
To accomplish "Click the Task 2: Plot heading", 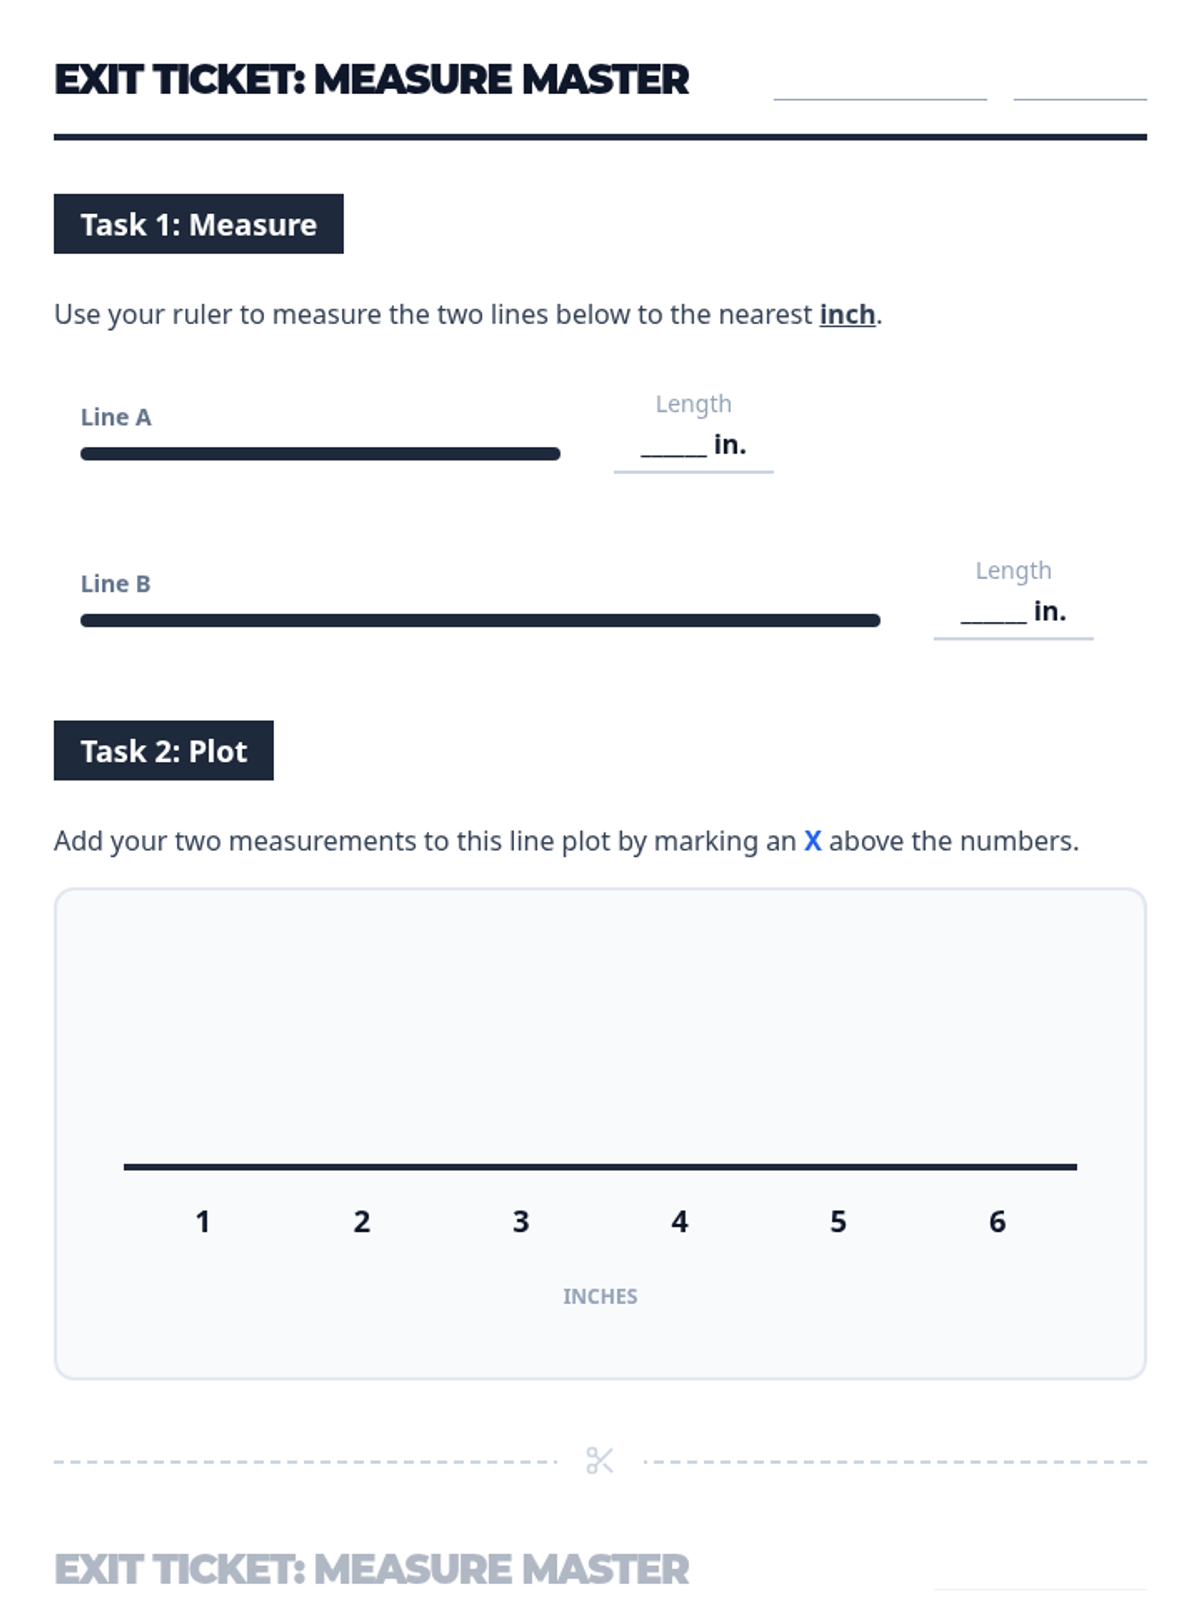I will 163,751.
